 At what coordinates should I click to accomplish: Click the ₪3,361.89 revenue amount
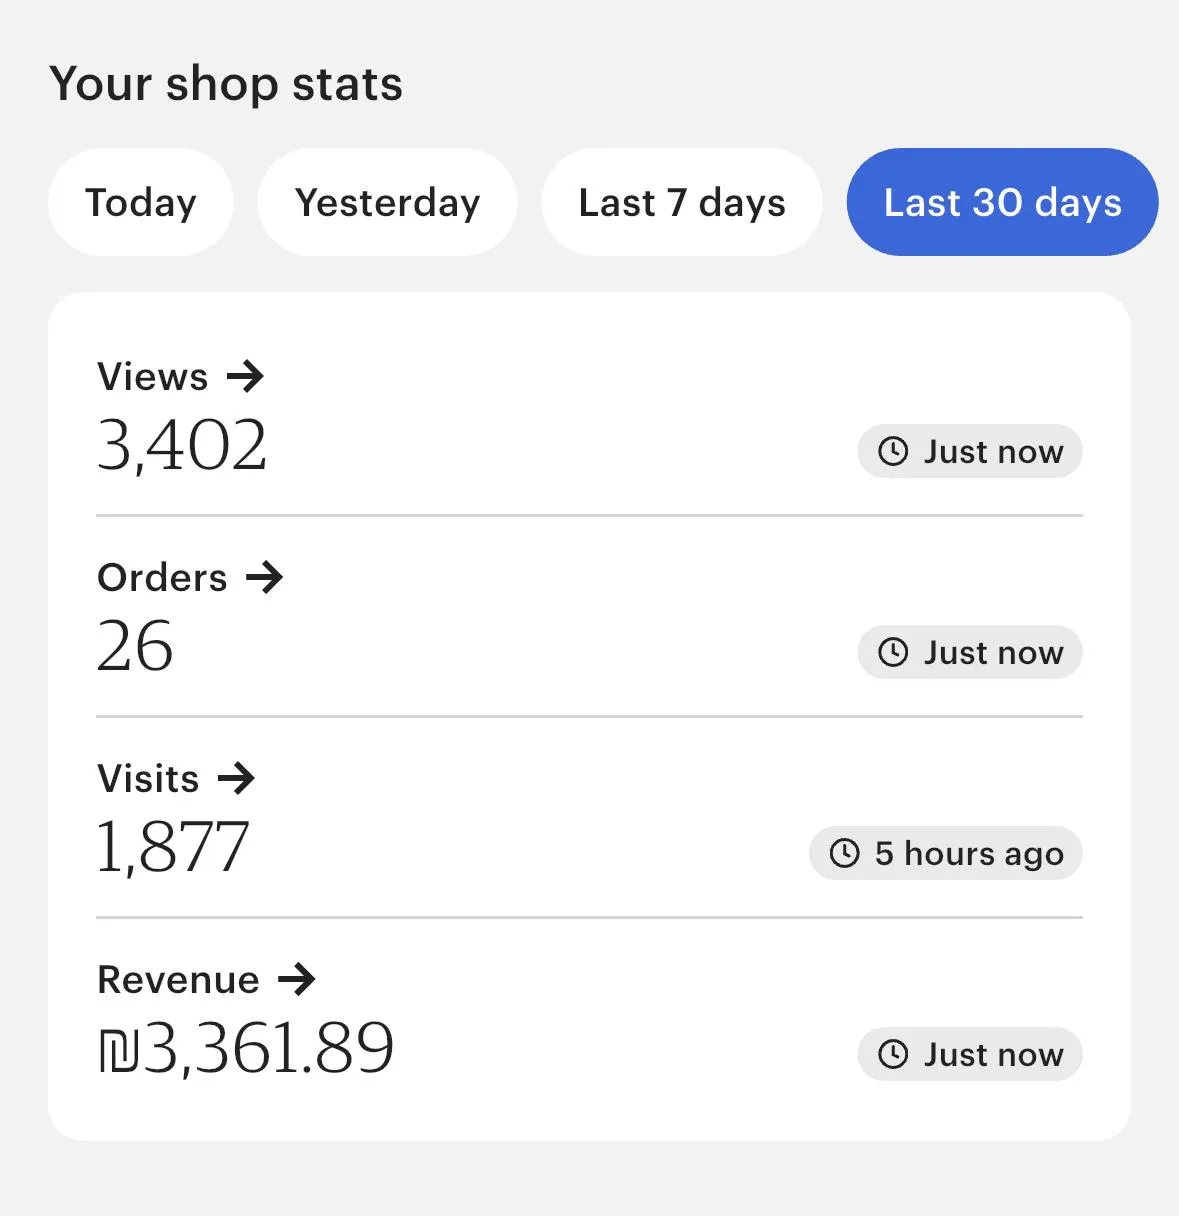246,1048
